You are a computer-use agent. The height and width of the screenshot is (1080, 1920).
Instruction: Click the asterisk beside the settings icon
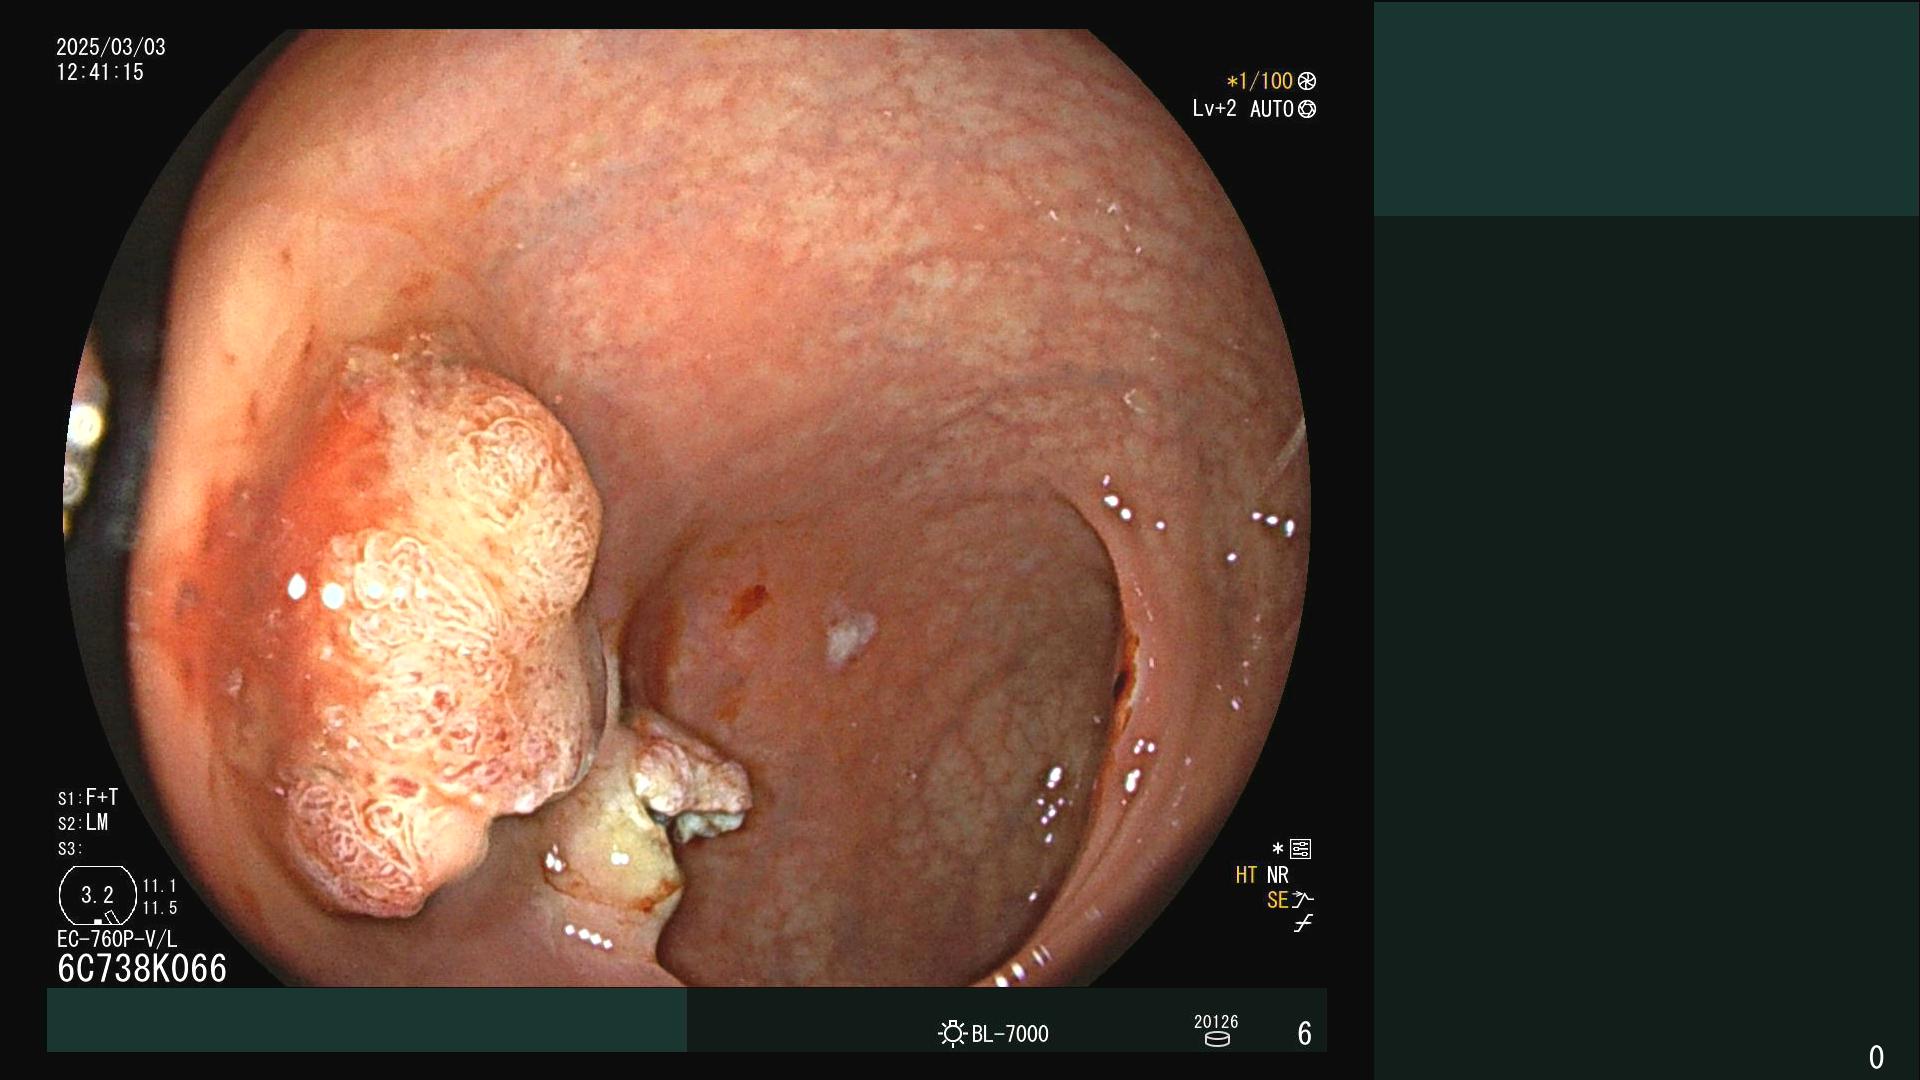pyautogui.click(x=1278, y=849)
